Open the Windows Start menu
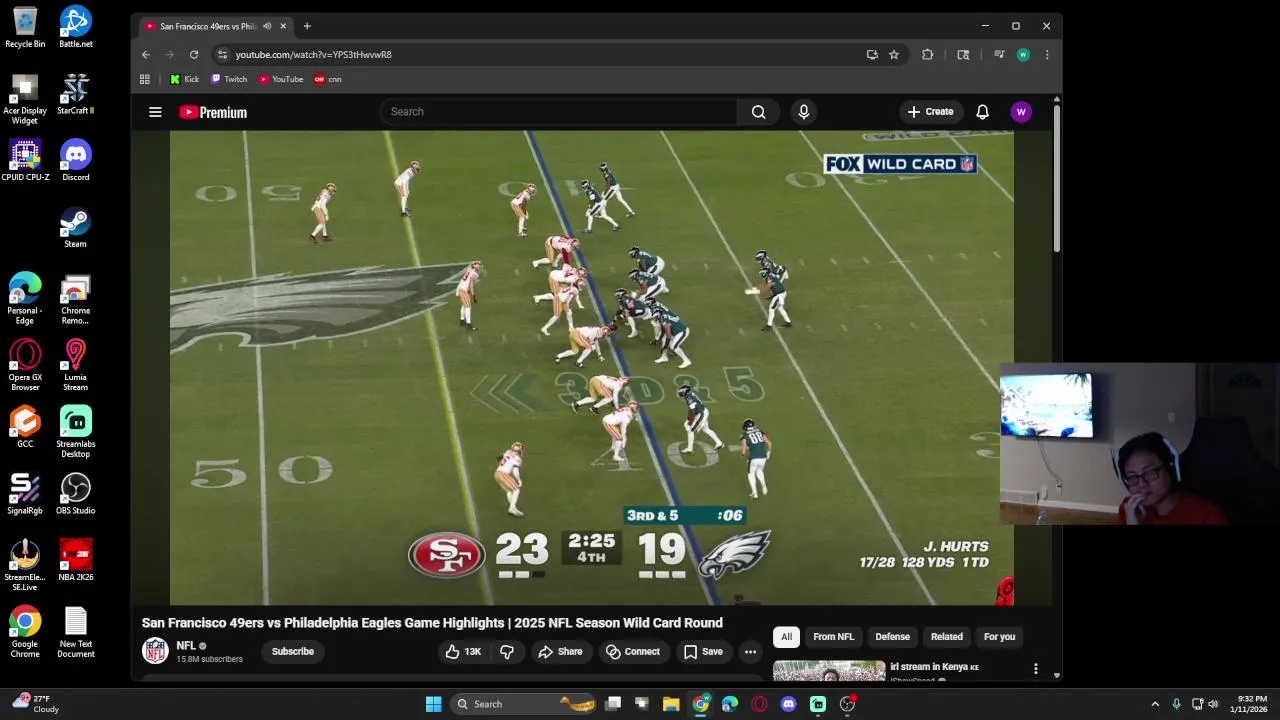 [x=433, y=704]
